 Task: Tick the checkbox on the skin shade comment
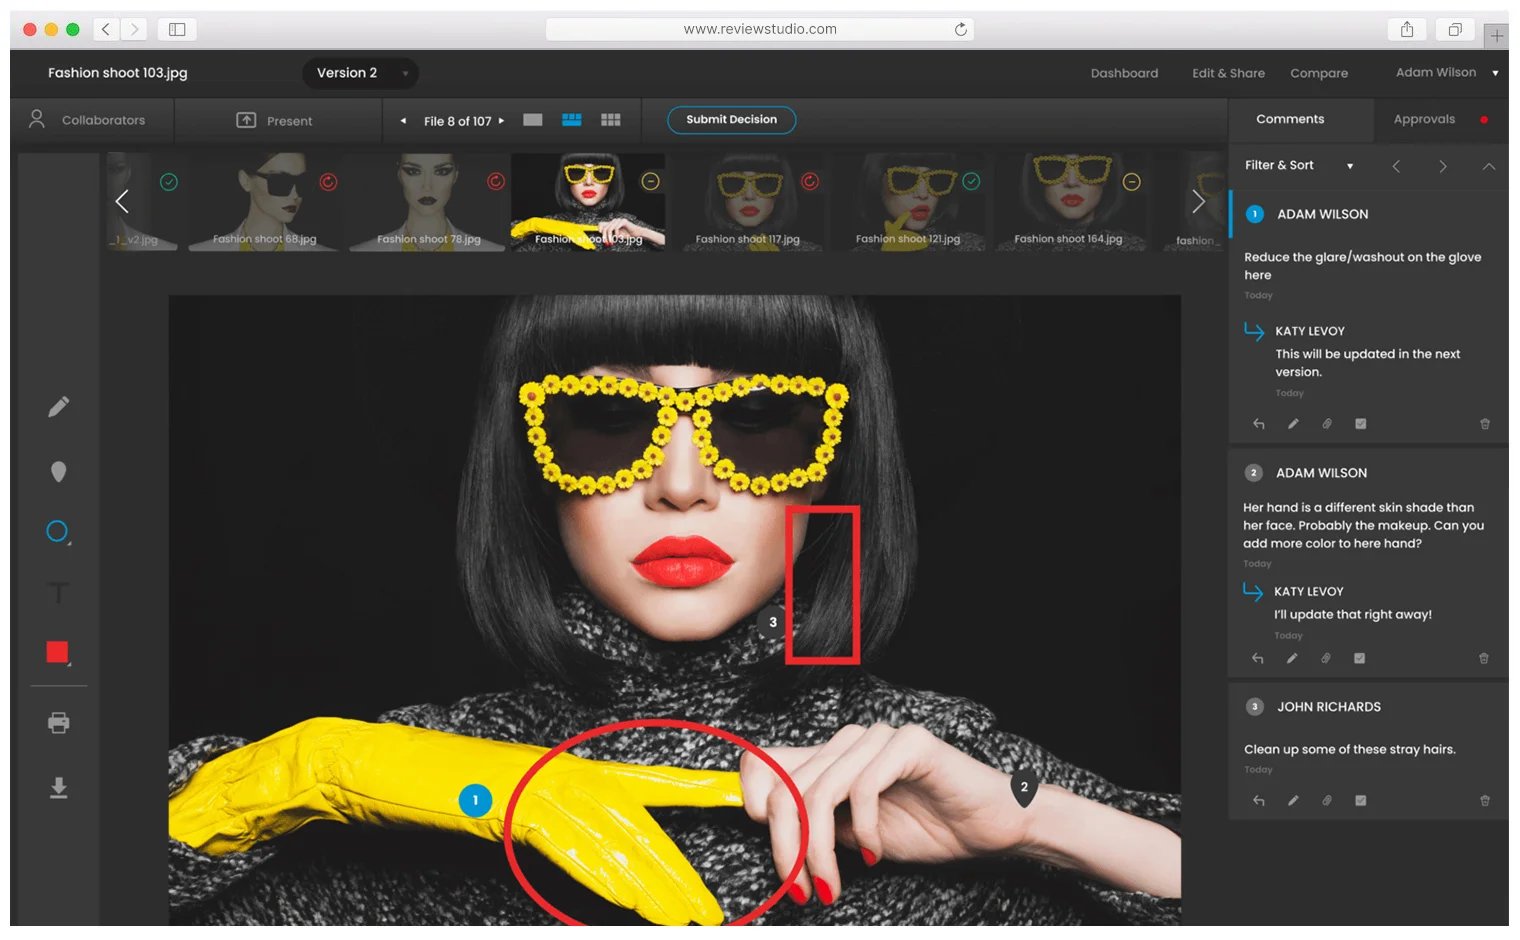point(1359,659)
